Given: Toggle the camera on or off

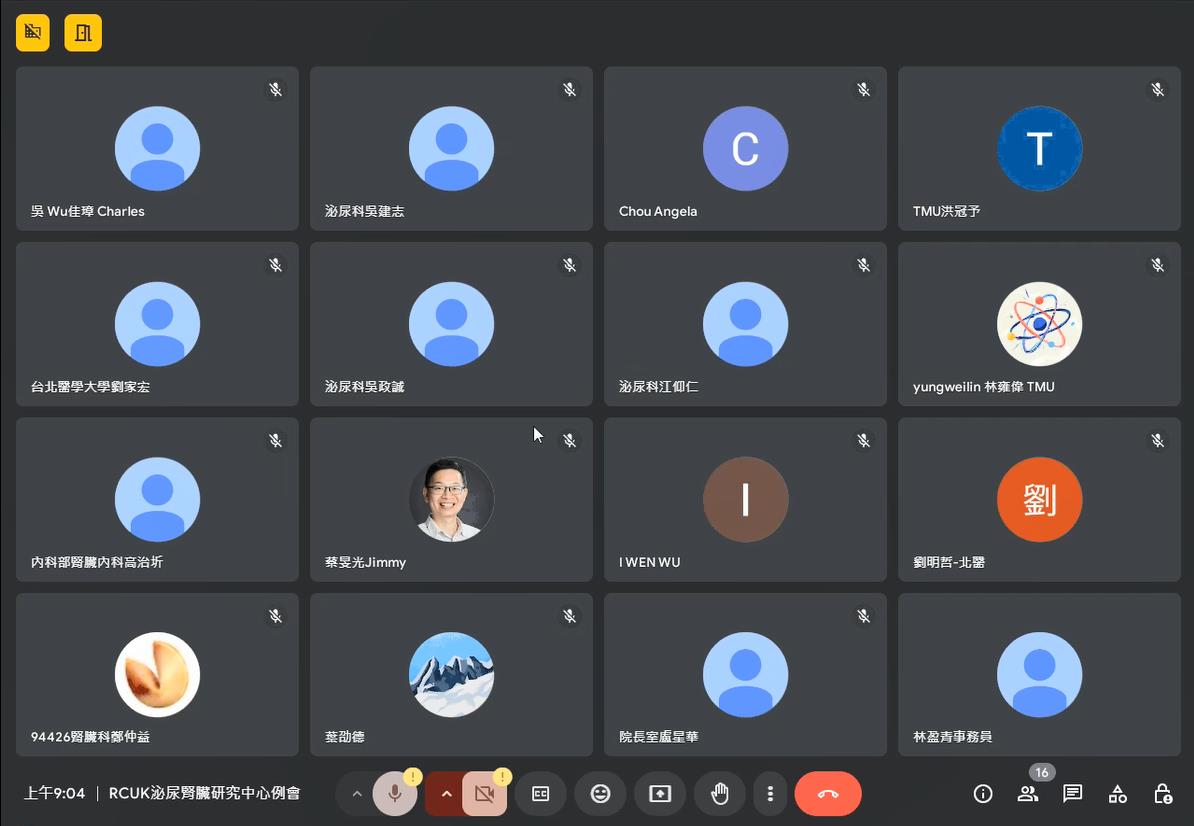Looking at the screenshot, I should coord(484,794).
